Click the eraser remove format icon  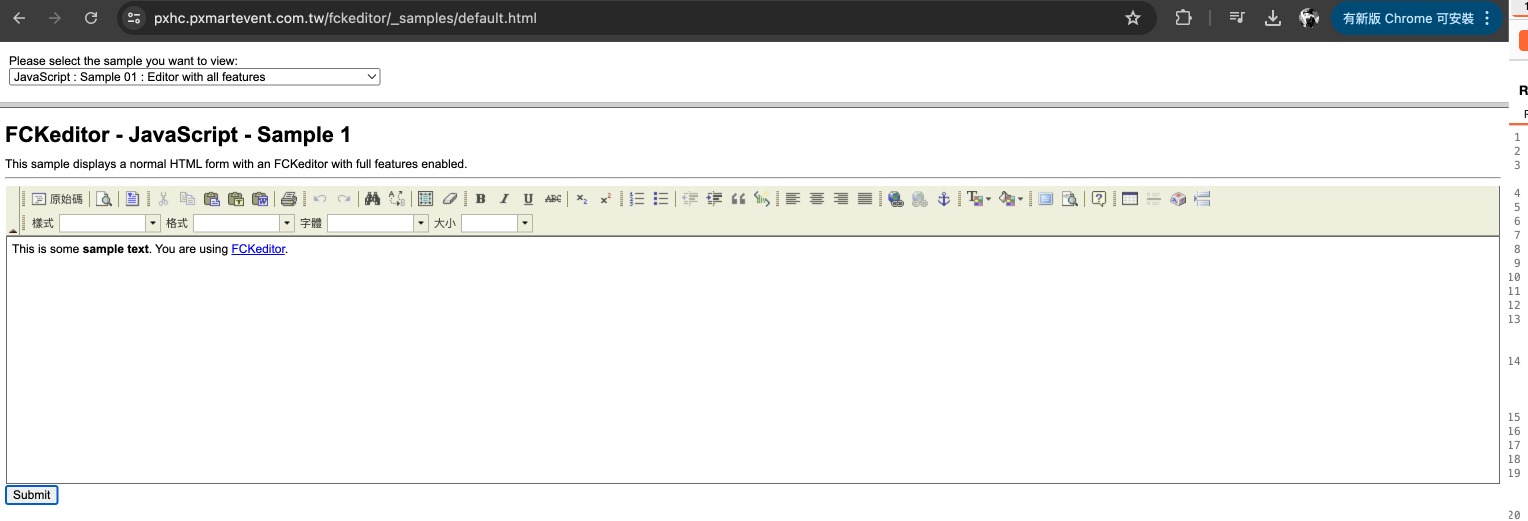tap(449, 199)
